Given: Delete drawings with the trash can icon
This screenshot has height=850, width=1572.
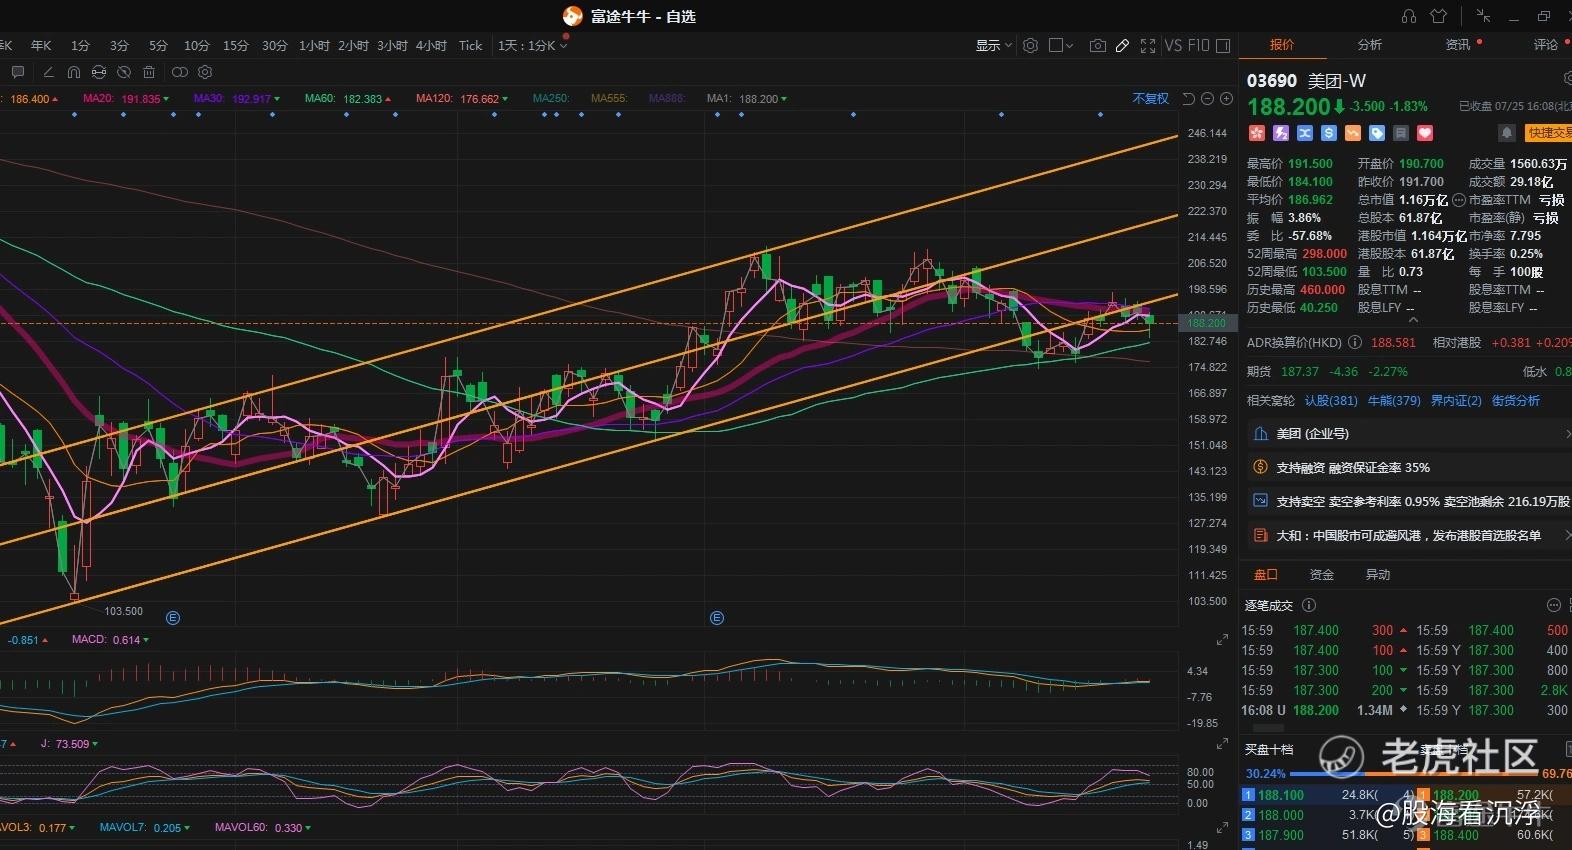Looking at the screenshot, I should (149, 72).
